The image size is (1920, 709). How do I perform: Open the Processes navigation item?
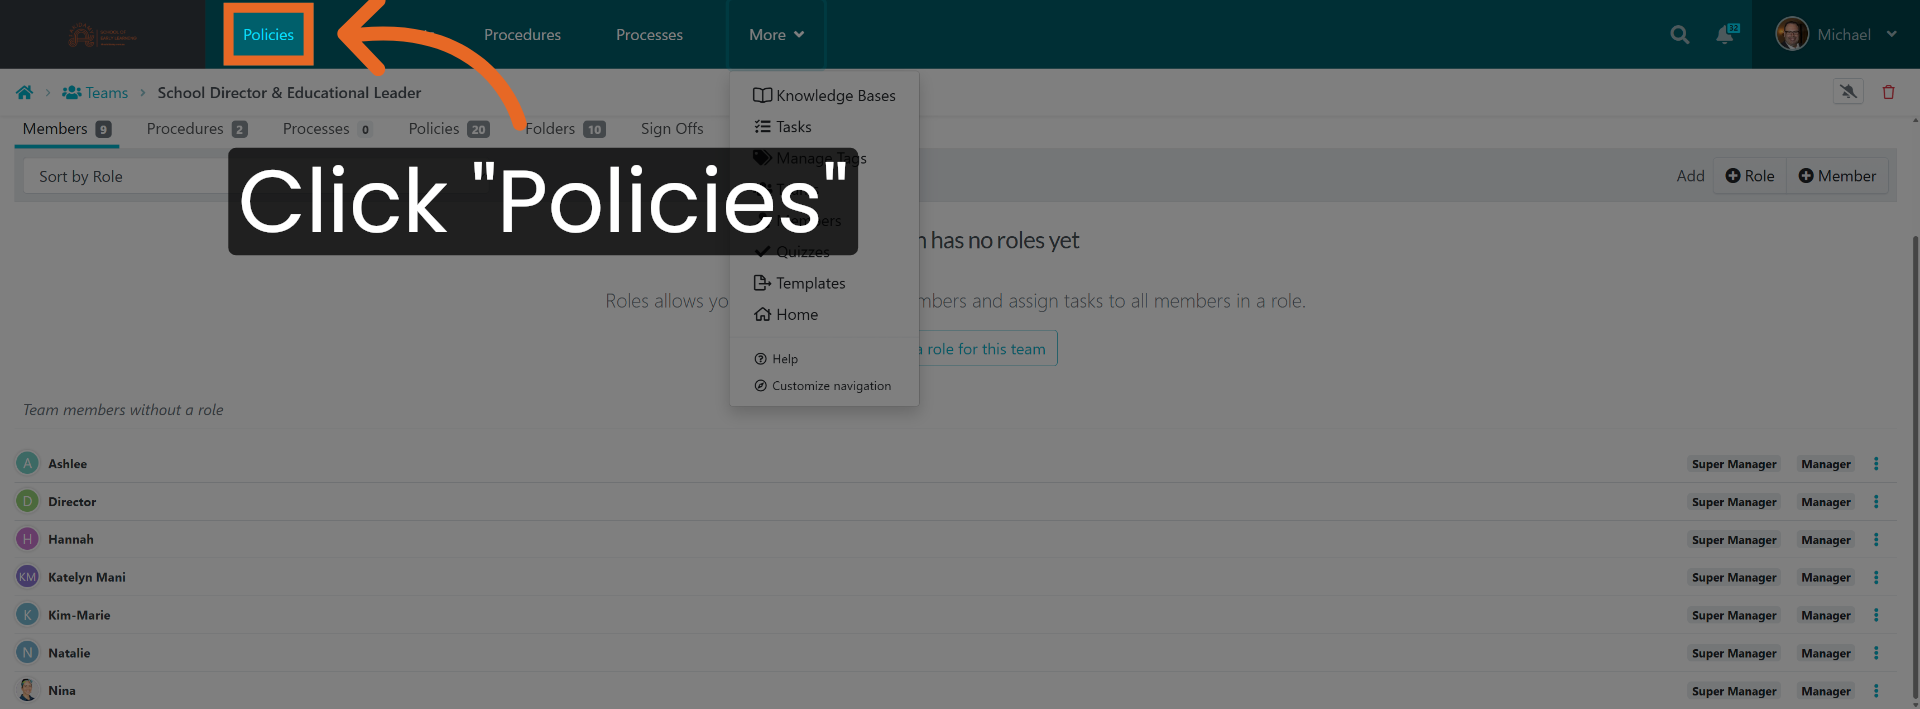pos(649,34)
